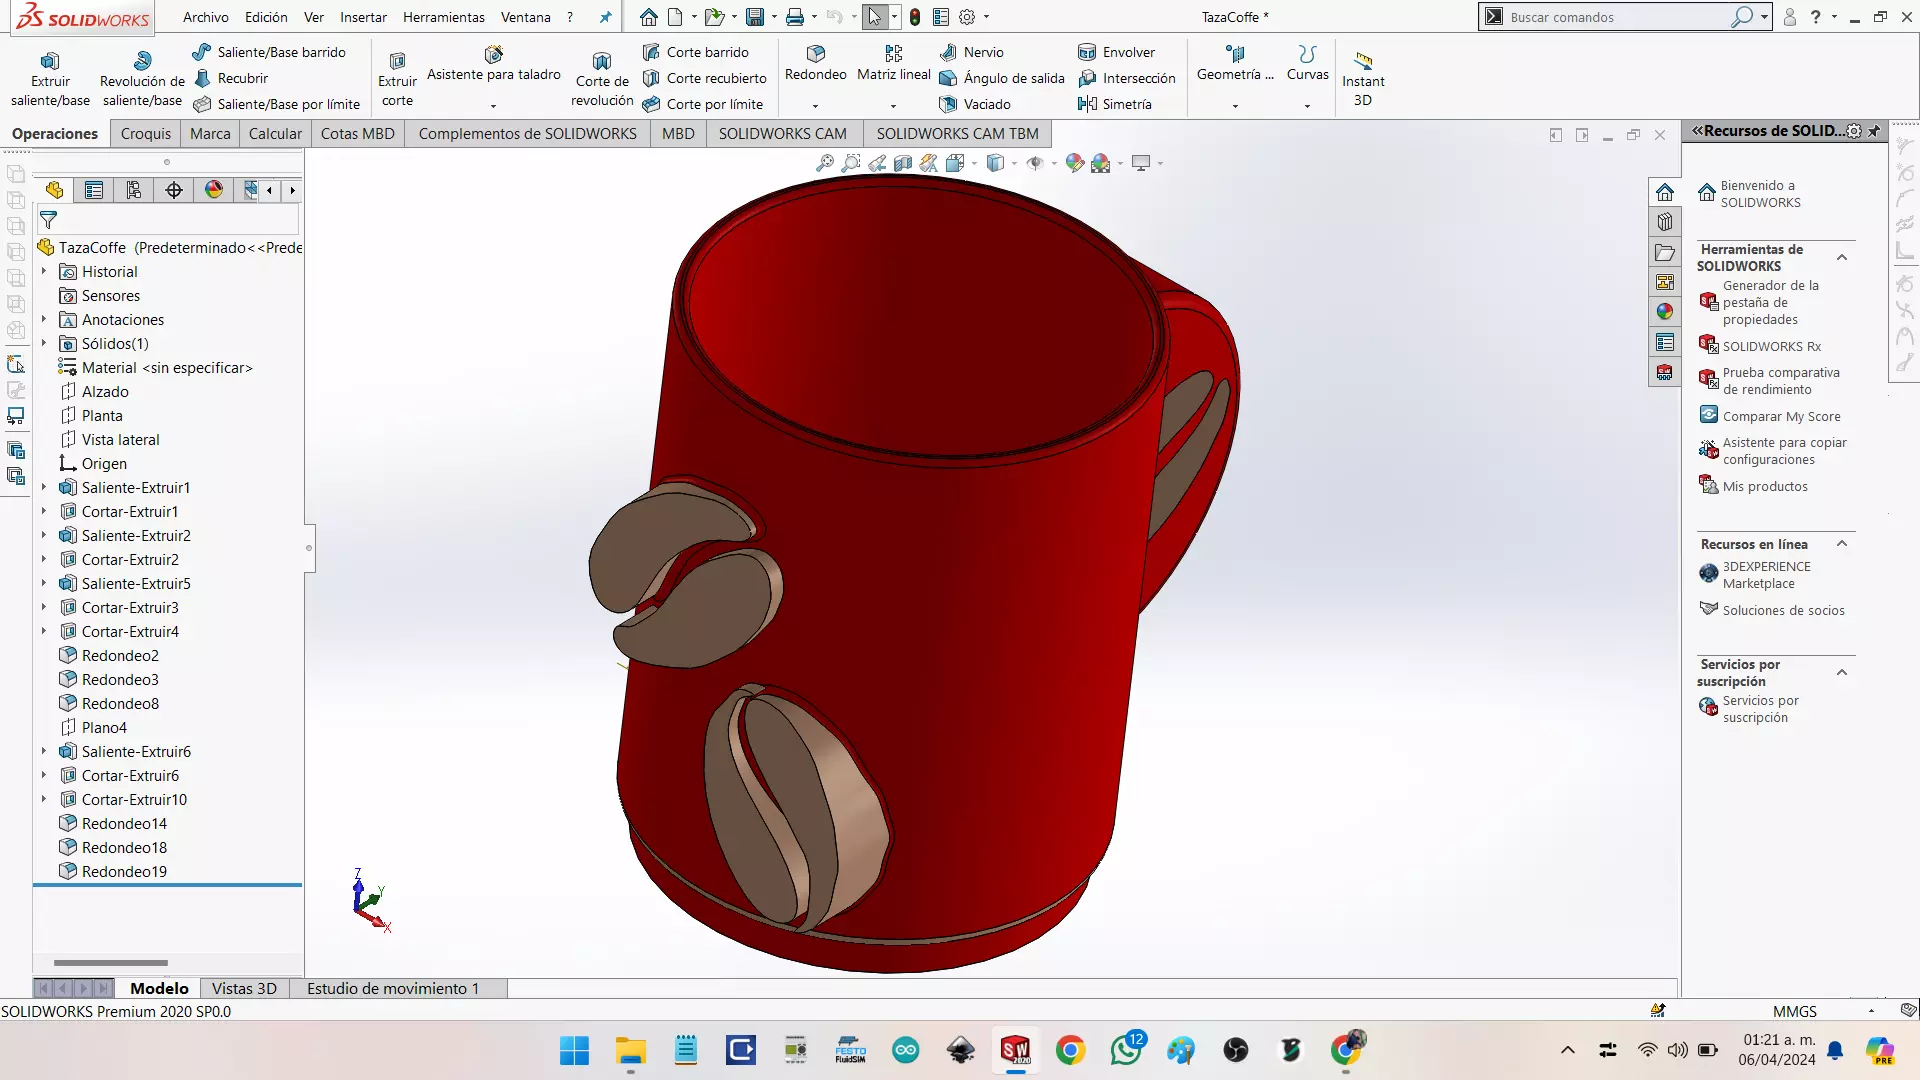Click the section view icon
This screenshot has height=1080, width=1920.
[x=903, y=163]
